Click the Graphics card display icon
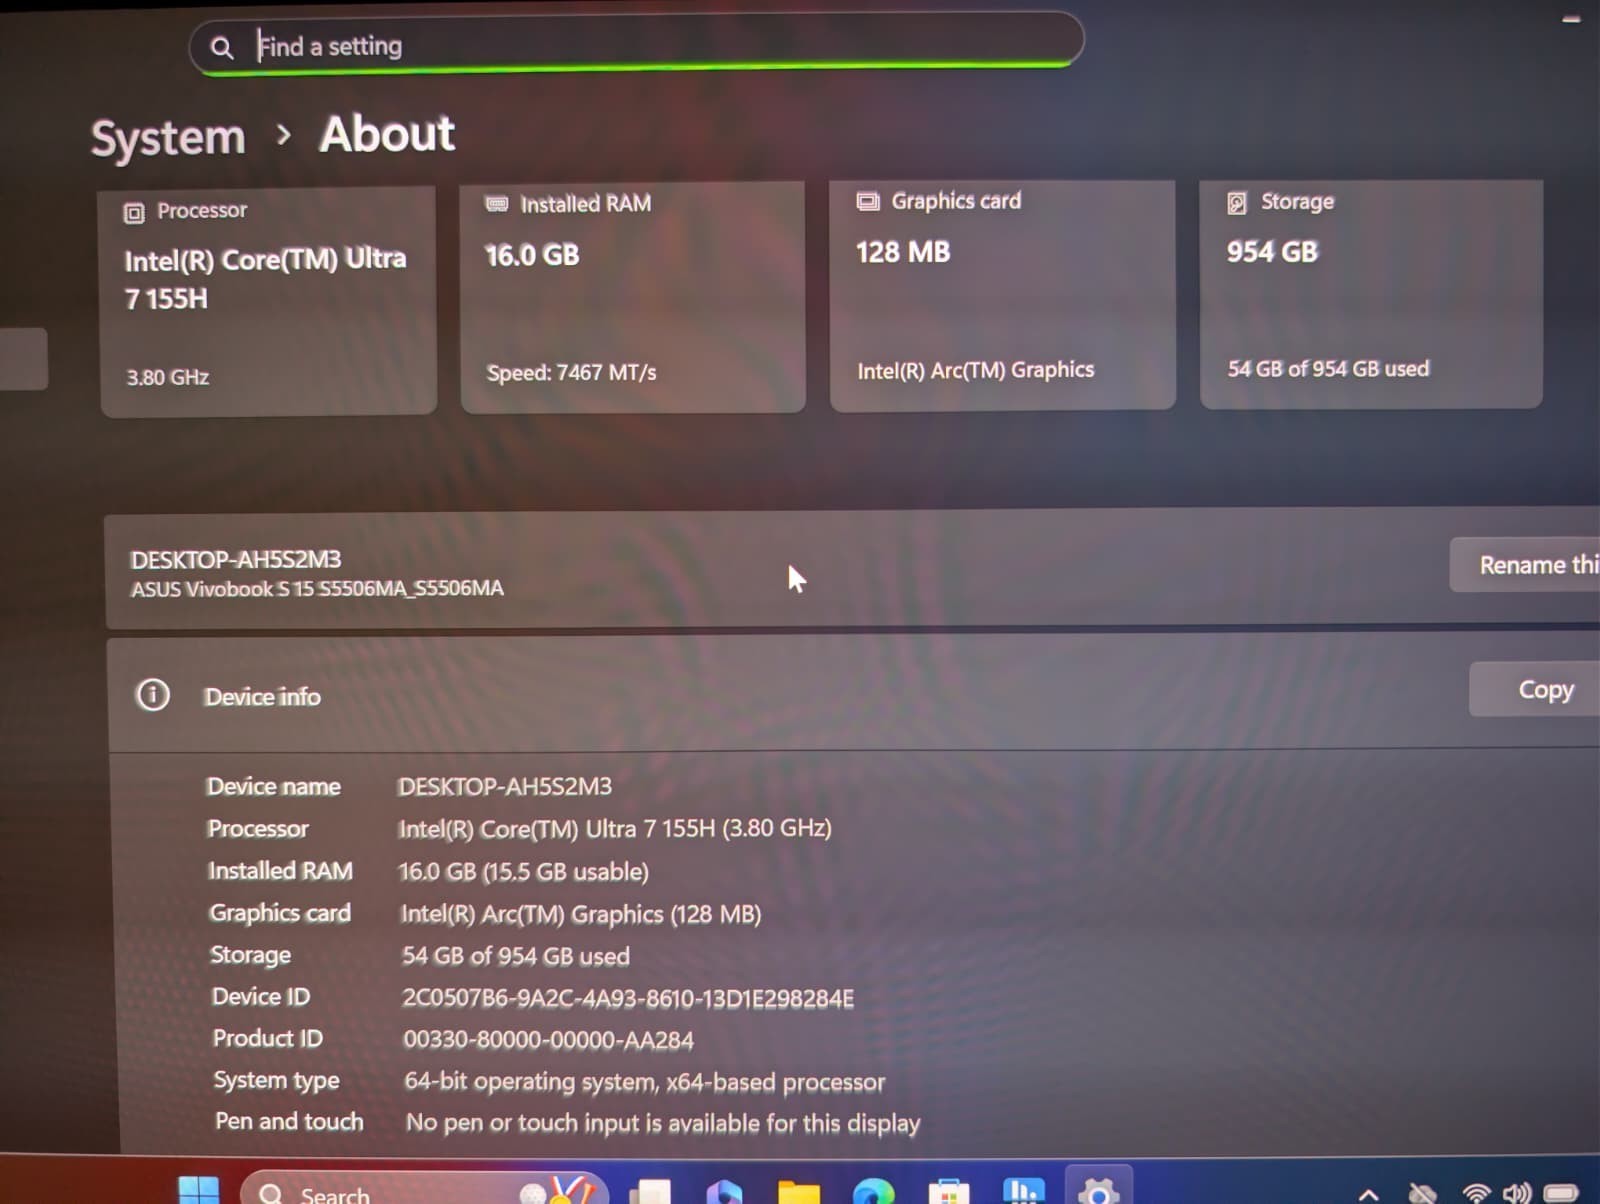Image resolution: width=1600 pixels, height=1204 pixels. [x=868, y=201]
